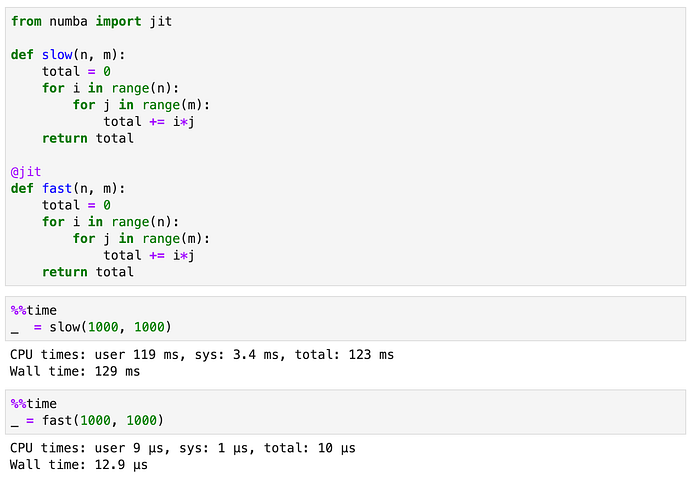Click the 'def fast(n, m):' line

point(68,188)
